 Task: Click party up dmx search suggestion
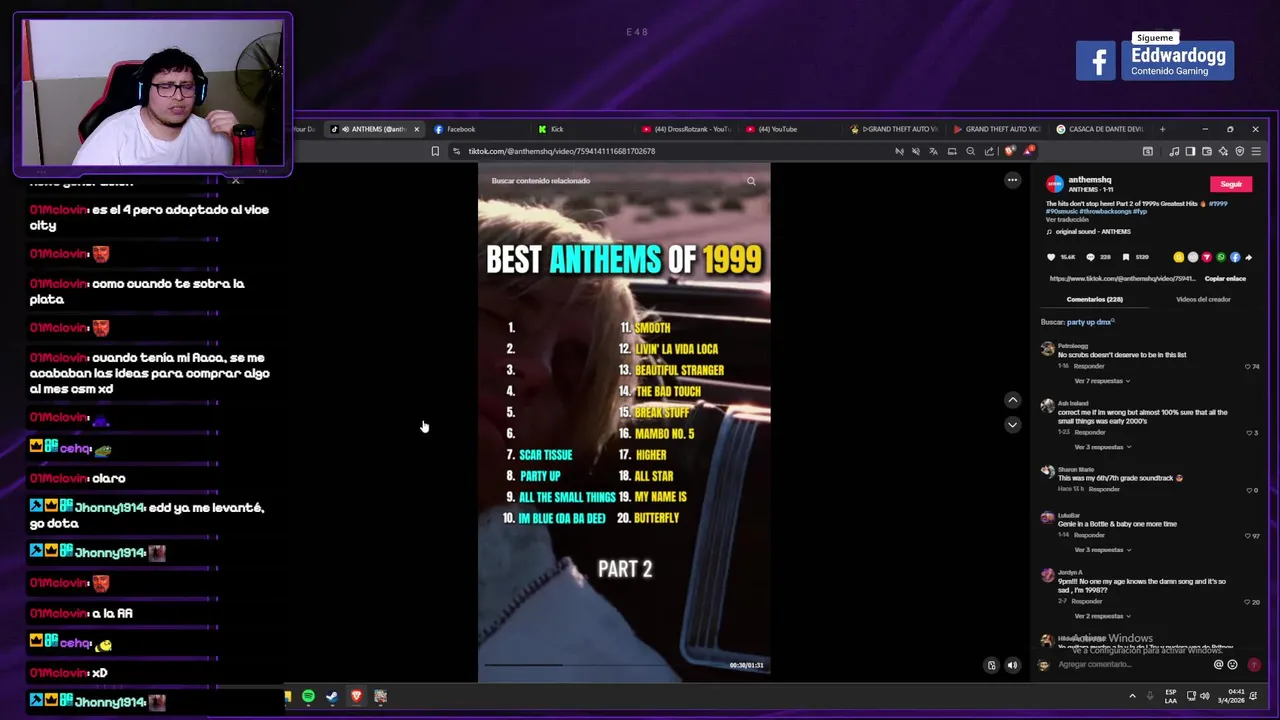point(1089,322)
